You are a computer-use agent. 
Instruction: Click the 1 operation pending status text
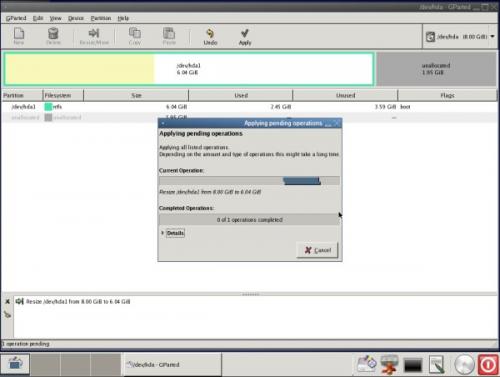[x=26, y=344]
